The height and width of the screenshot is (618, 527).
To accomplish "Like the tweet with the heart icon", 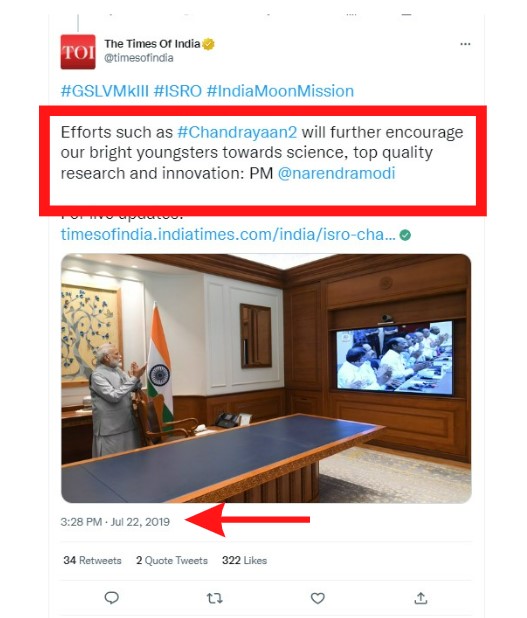I will tap(318, 598).
